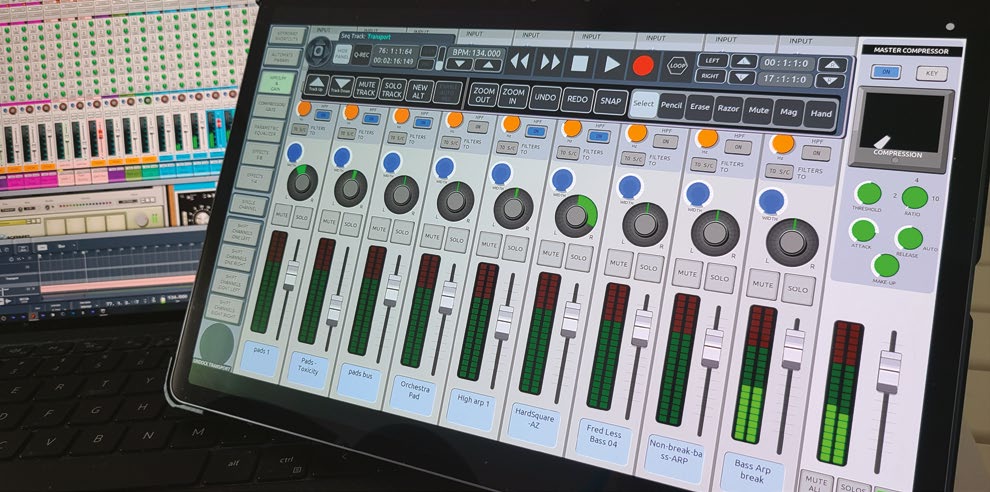Image resolution: width=990 pixels, height=492 pixels.
Task: Toggle Q-REC in the transport
Action: pos(362,54)
